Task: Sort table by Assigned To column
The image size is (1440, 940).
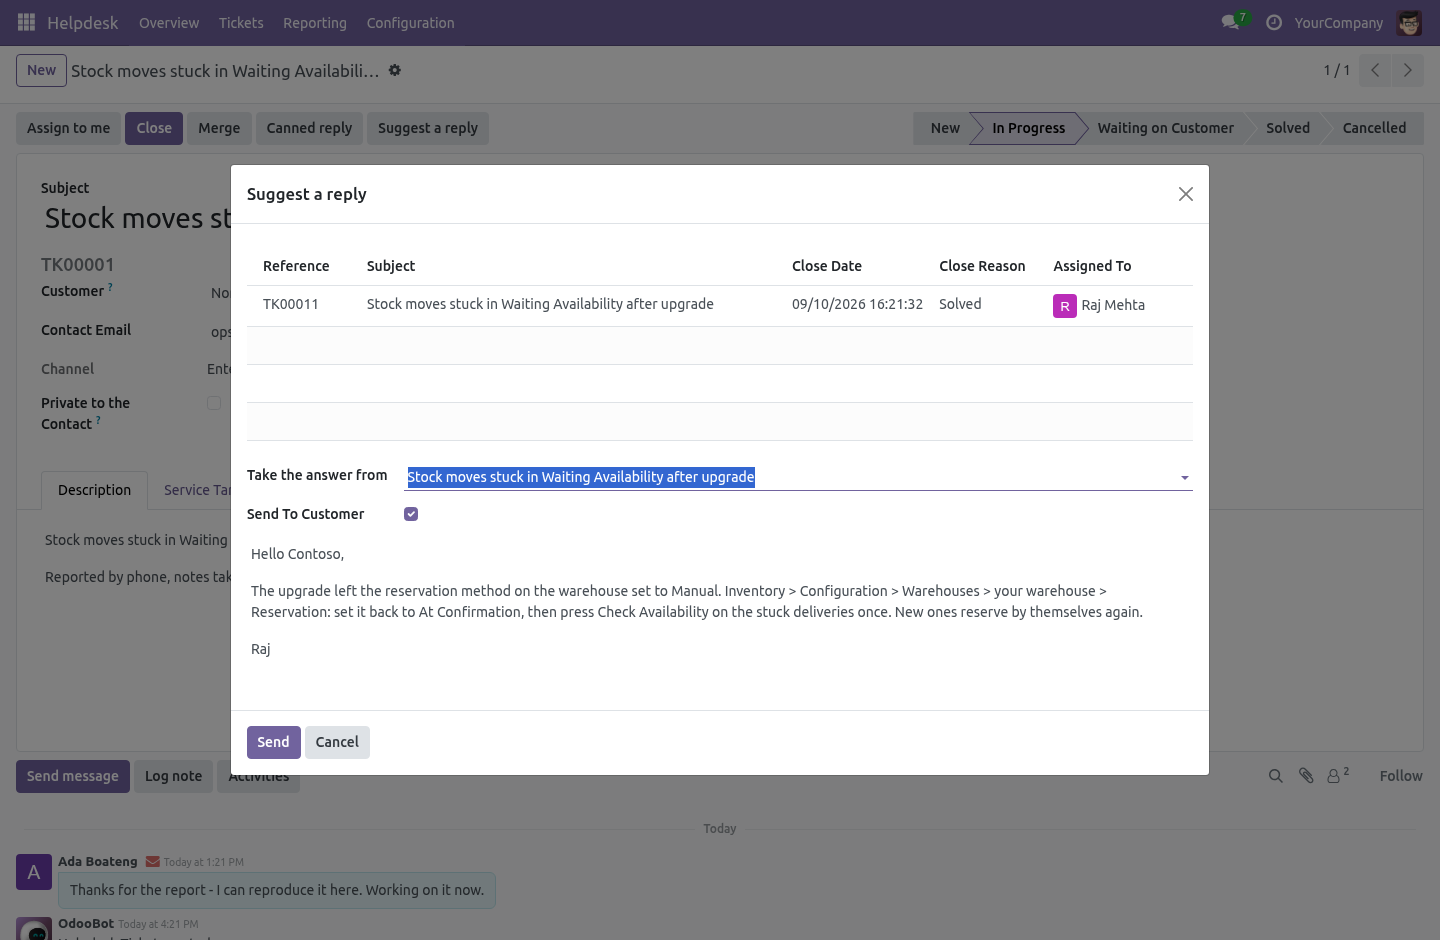Action: coord(1092,266)
